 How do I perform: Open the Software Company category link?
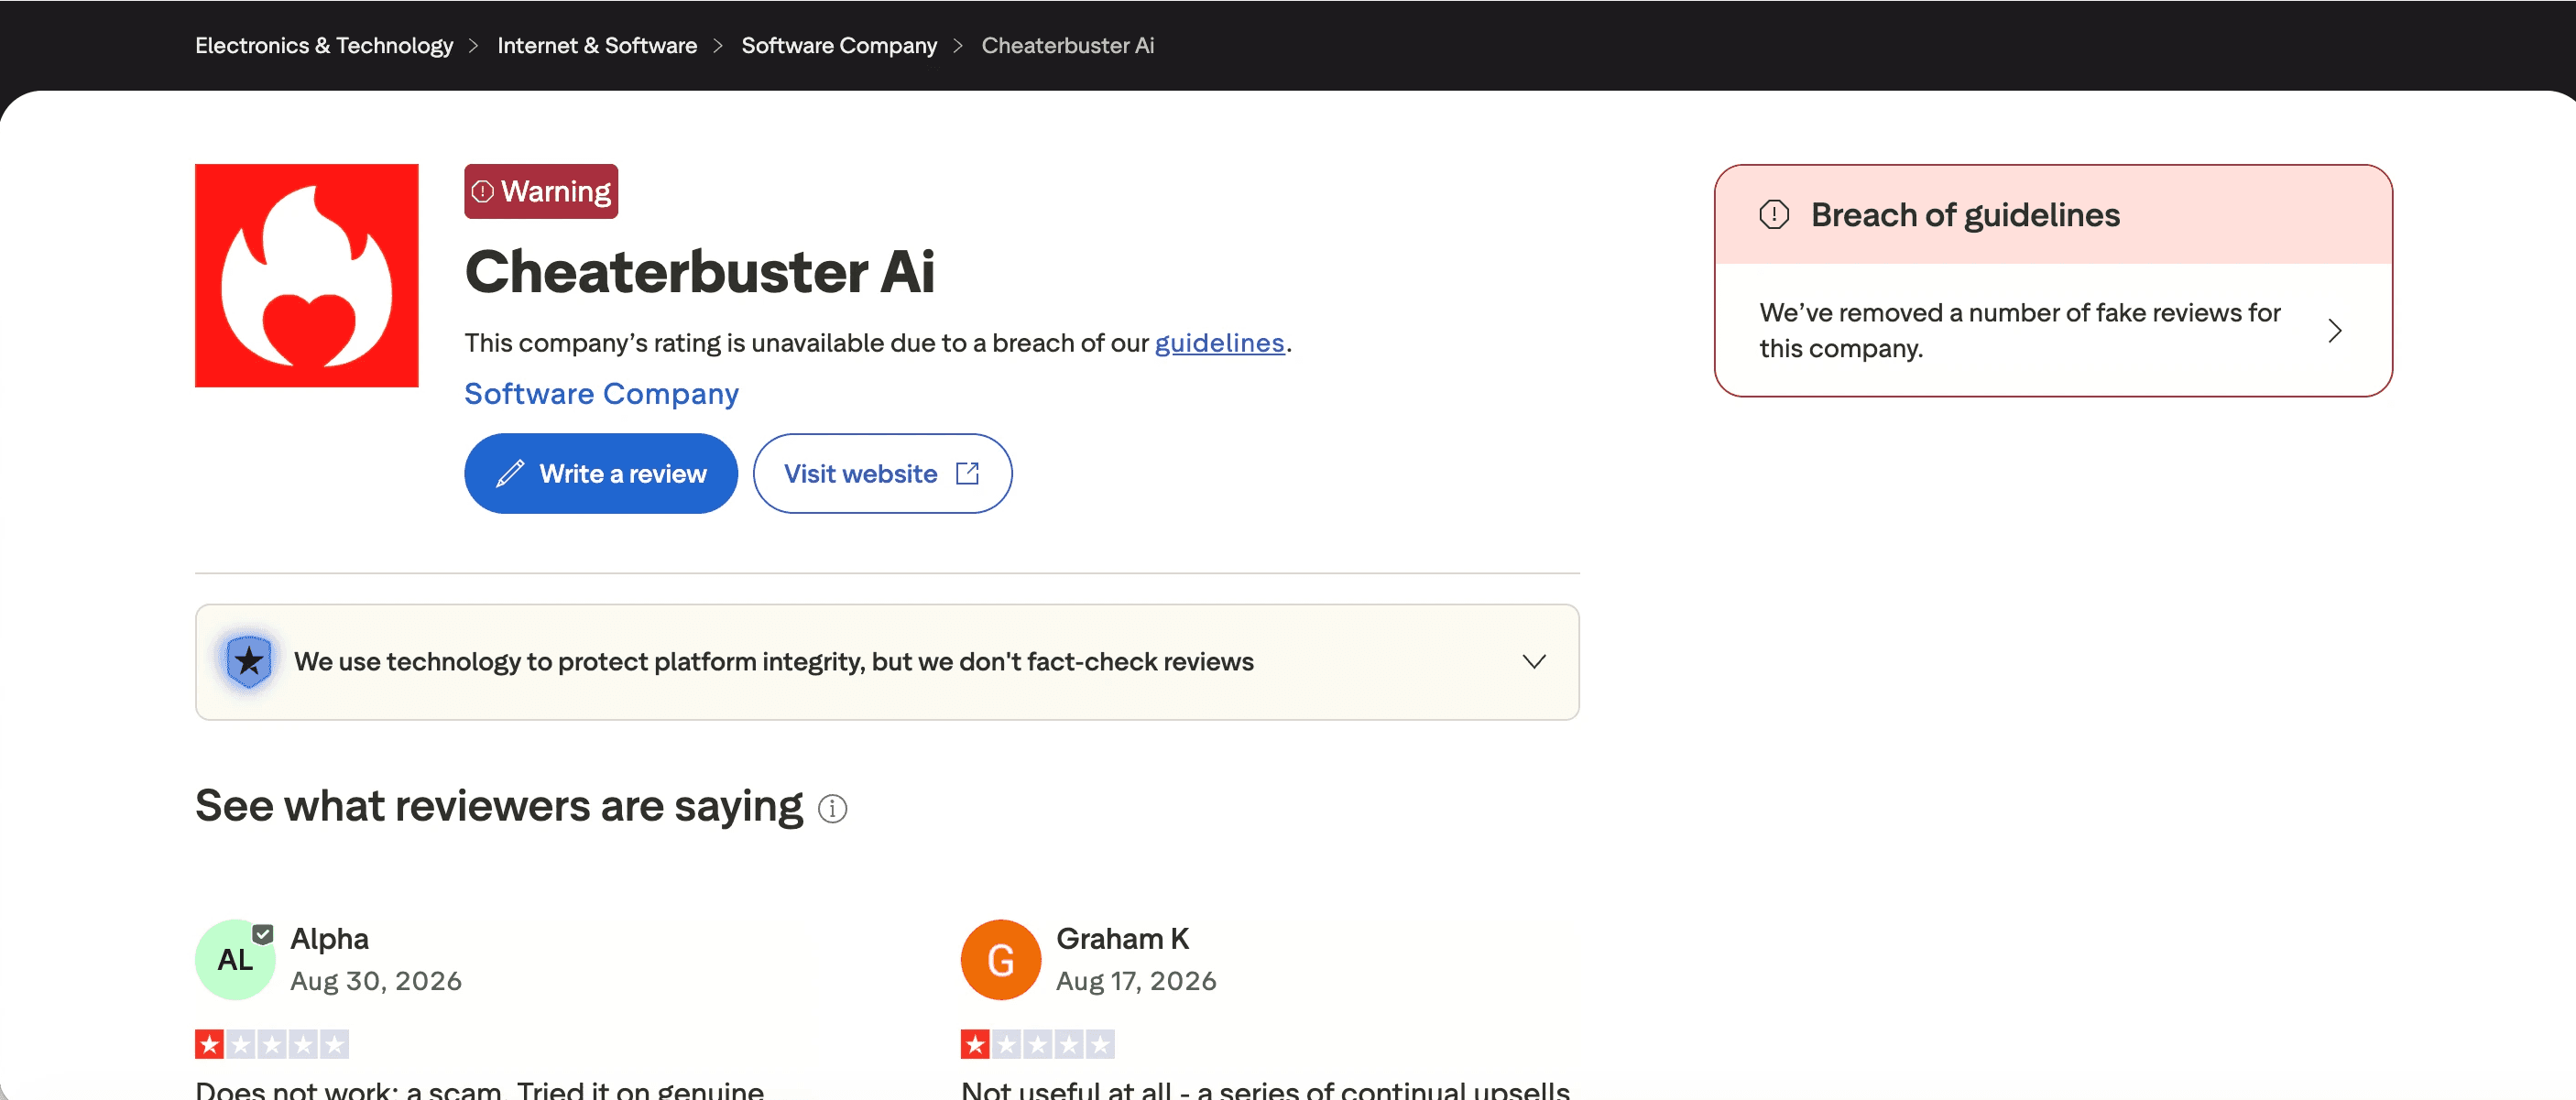[601, 394]
